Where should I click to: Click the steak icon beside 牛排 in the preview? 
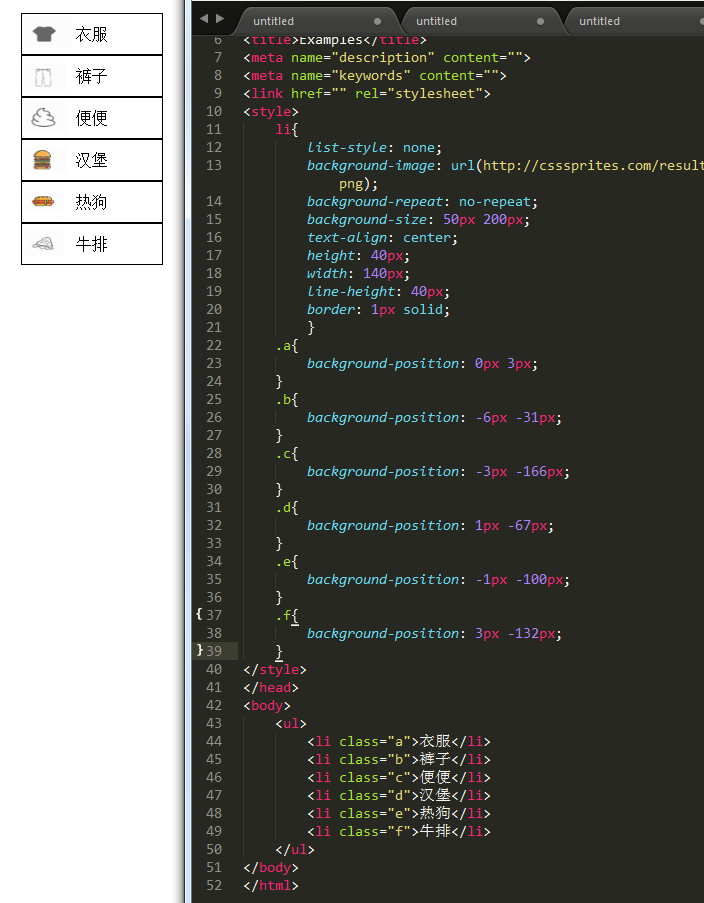click(x=43, y=244)
